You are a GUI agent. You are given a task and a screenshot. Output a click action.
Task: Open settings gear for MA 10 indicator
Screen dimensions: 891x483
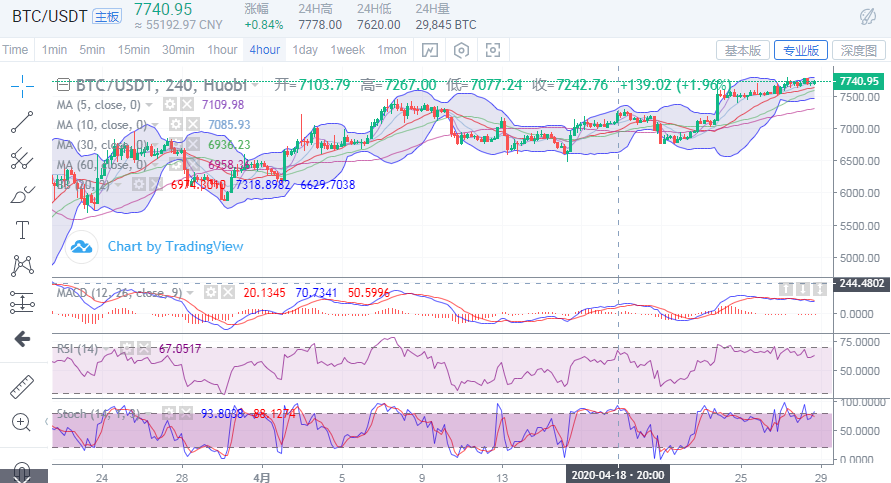(x=176, y=124)
